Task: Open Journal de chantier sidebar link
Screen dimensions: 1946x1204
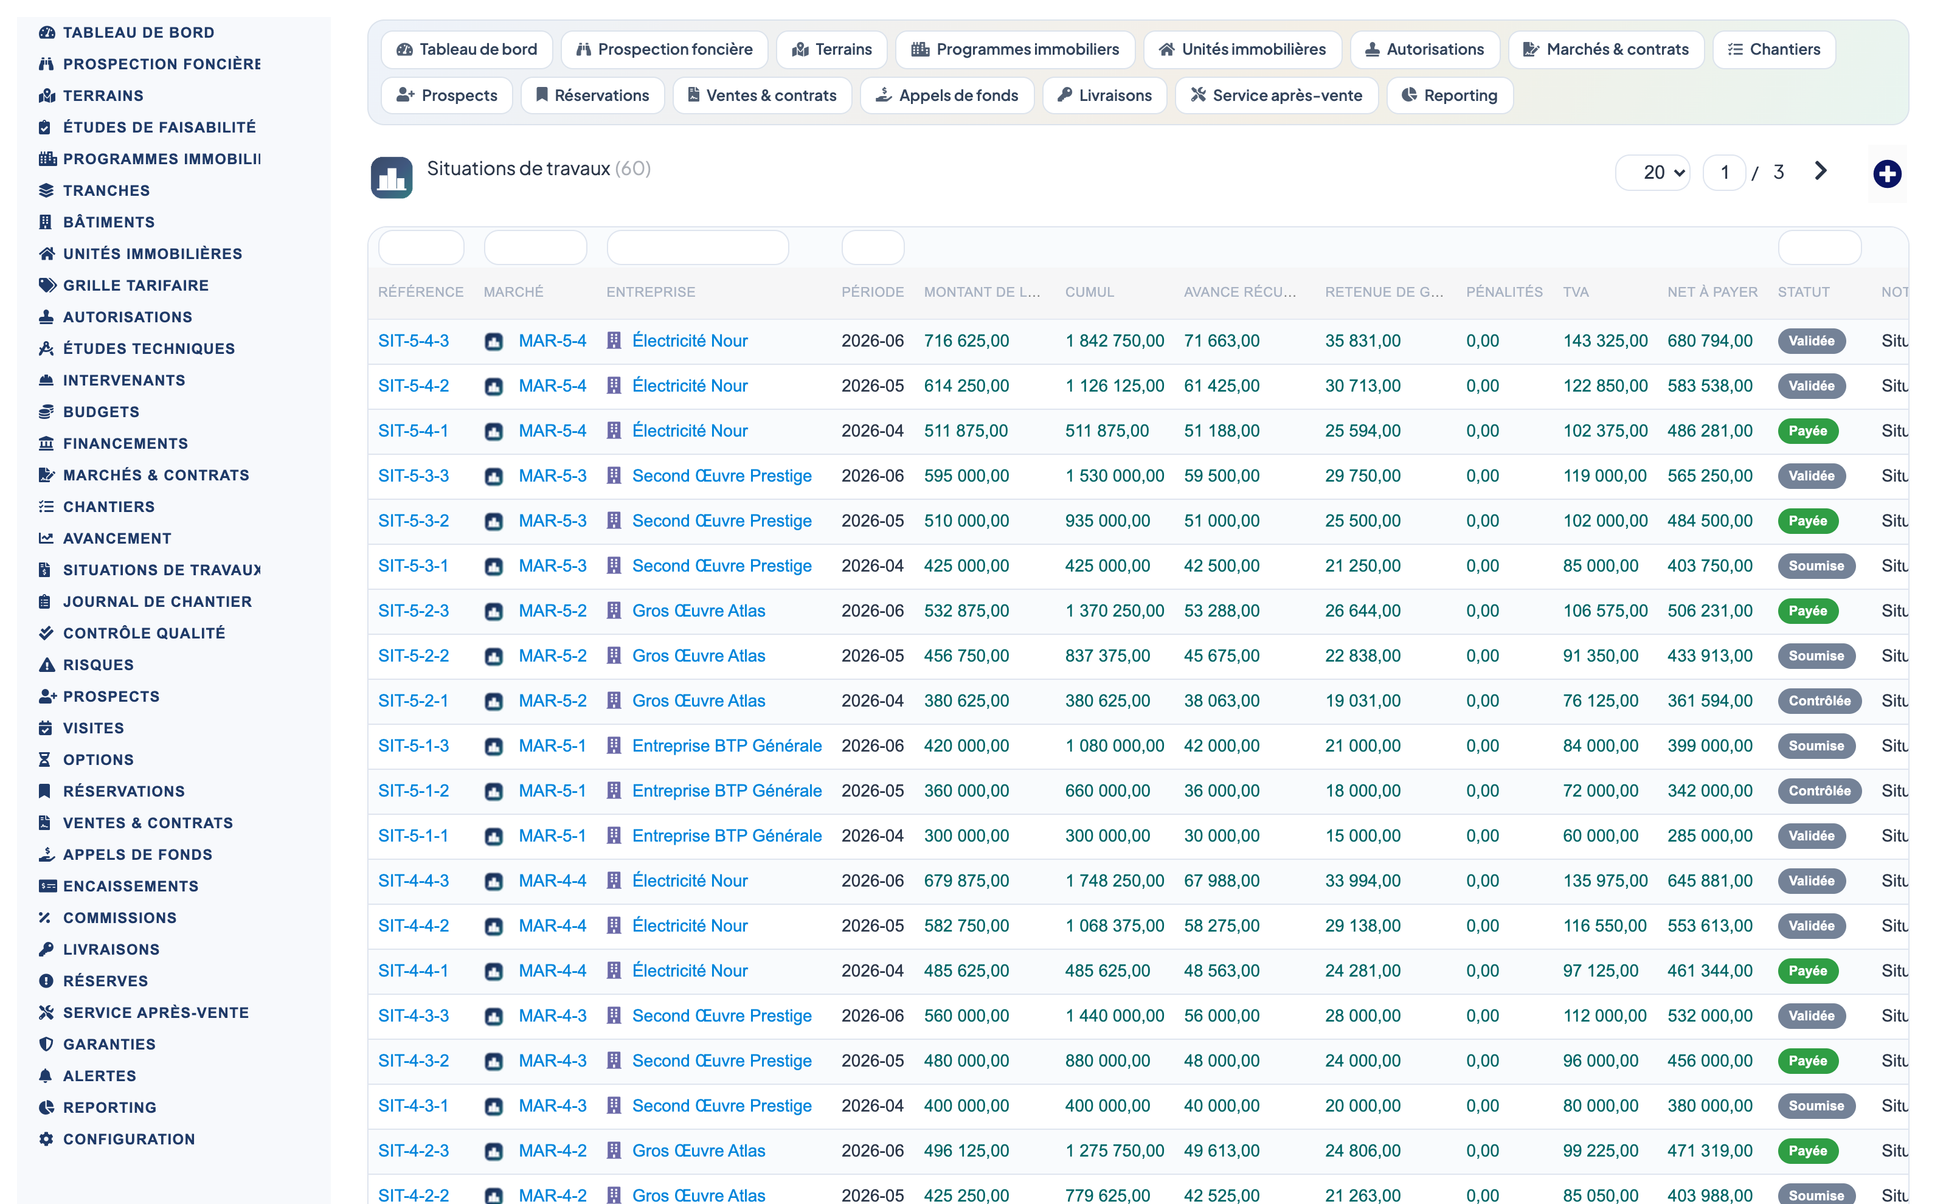Action: click(x=157, y=602)
